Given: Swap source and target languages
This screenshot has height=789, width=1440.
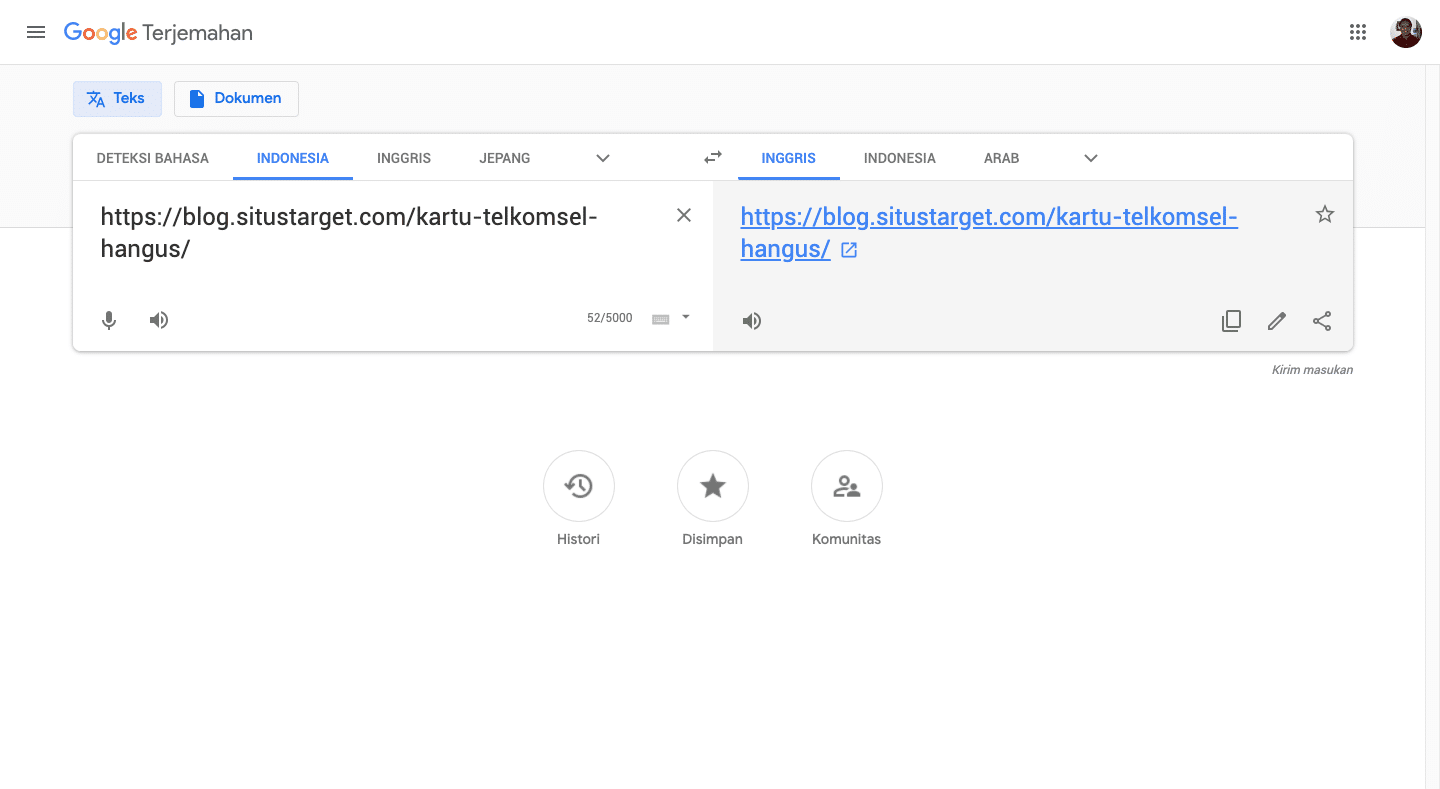Looking at the screenshot, I should pyautogui.click(x=713, y=158).
